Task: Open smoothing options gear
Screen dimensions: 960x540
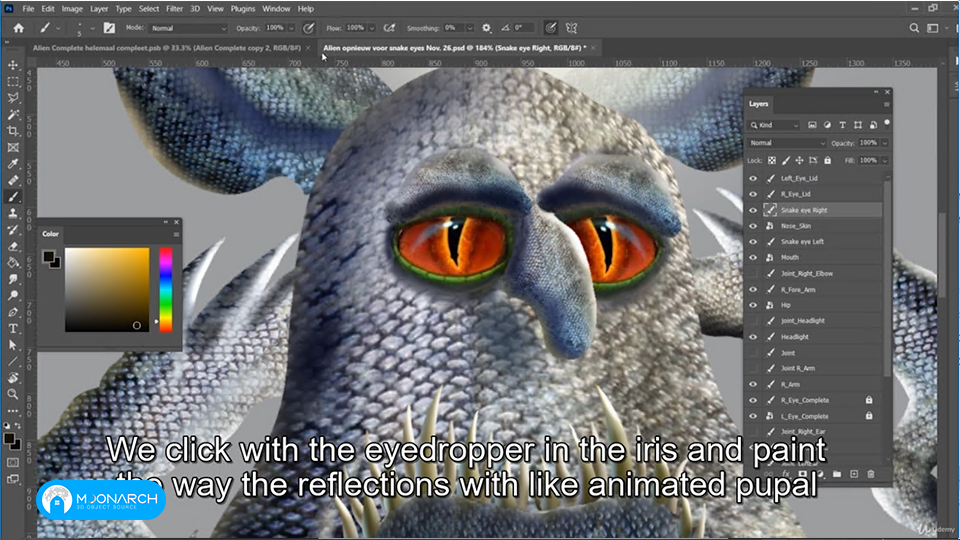Action: tap(487, 28)
